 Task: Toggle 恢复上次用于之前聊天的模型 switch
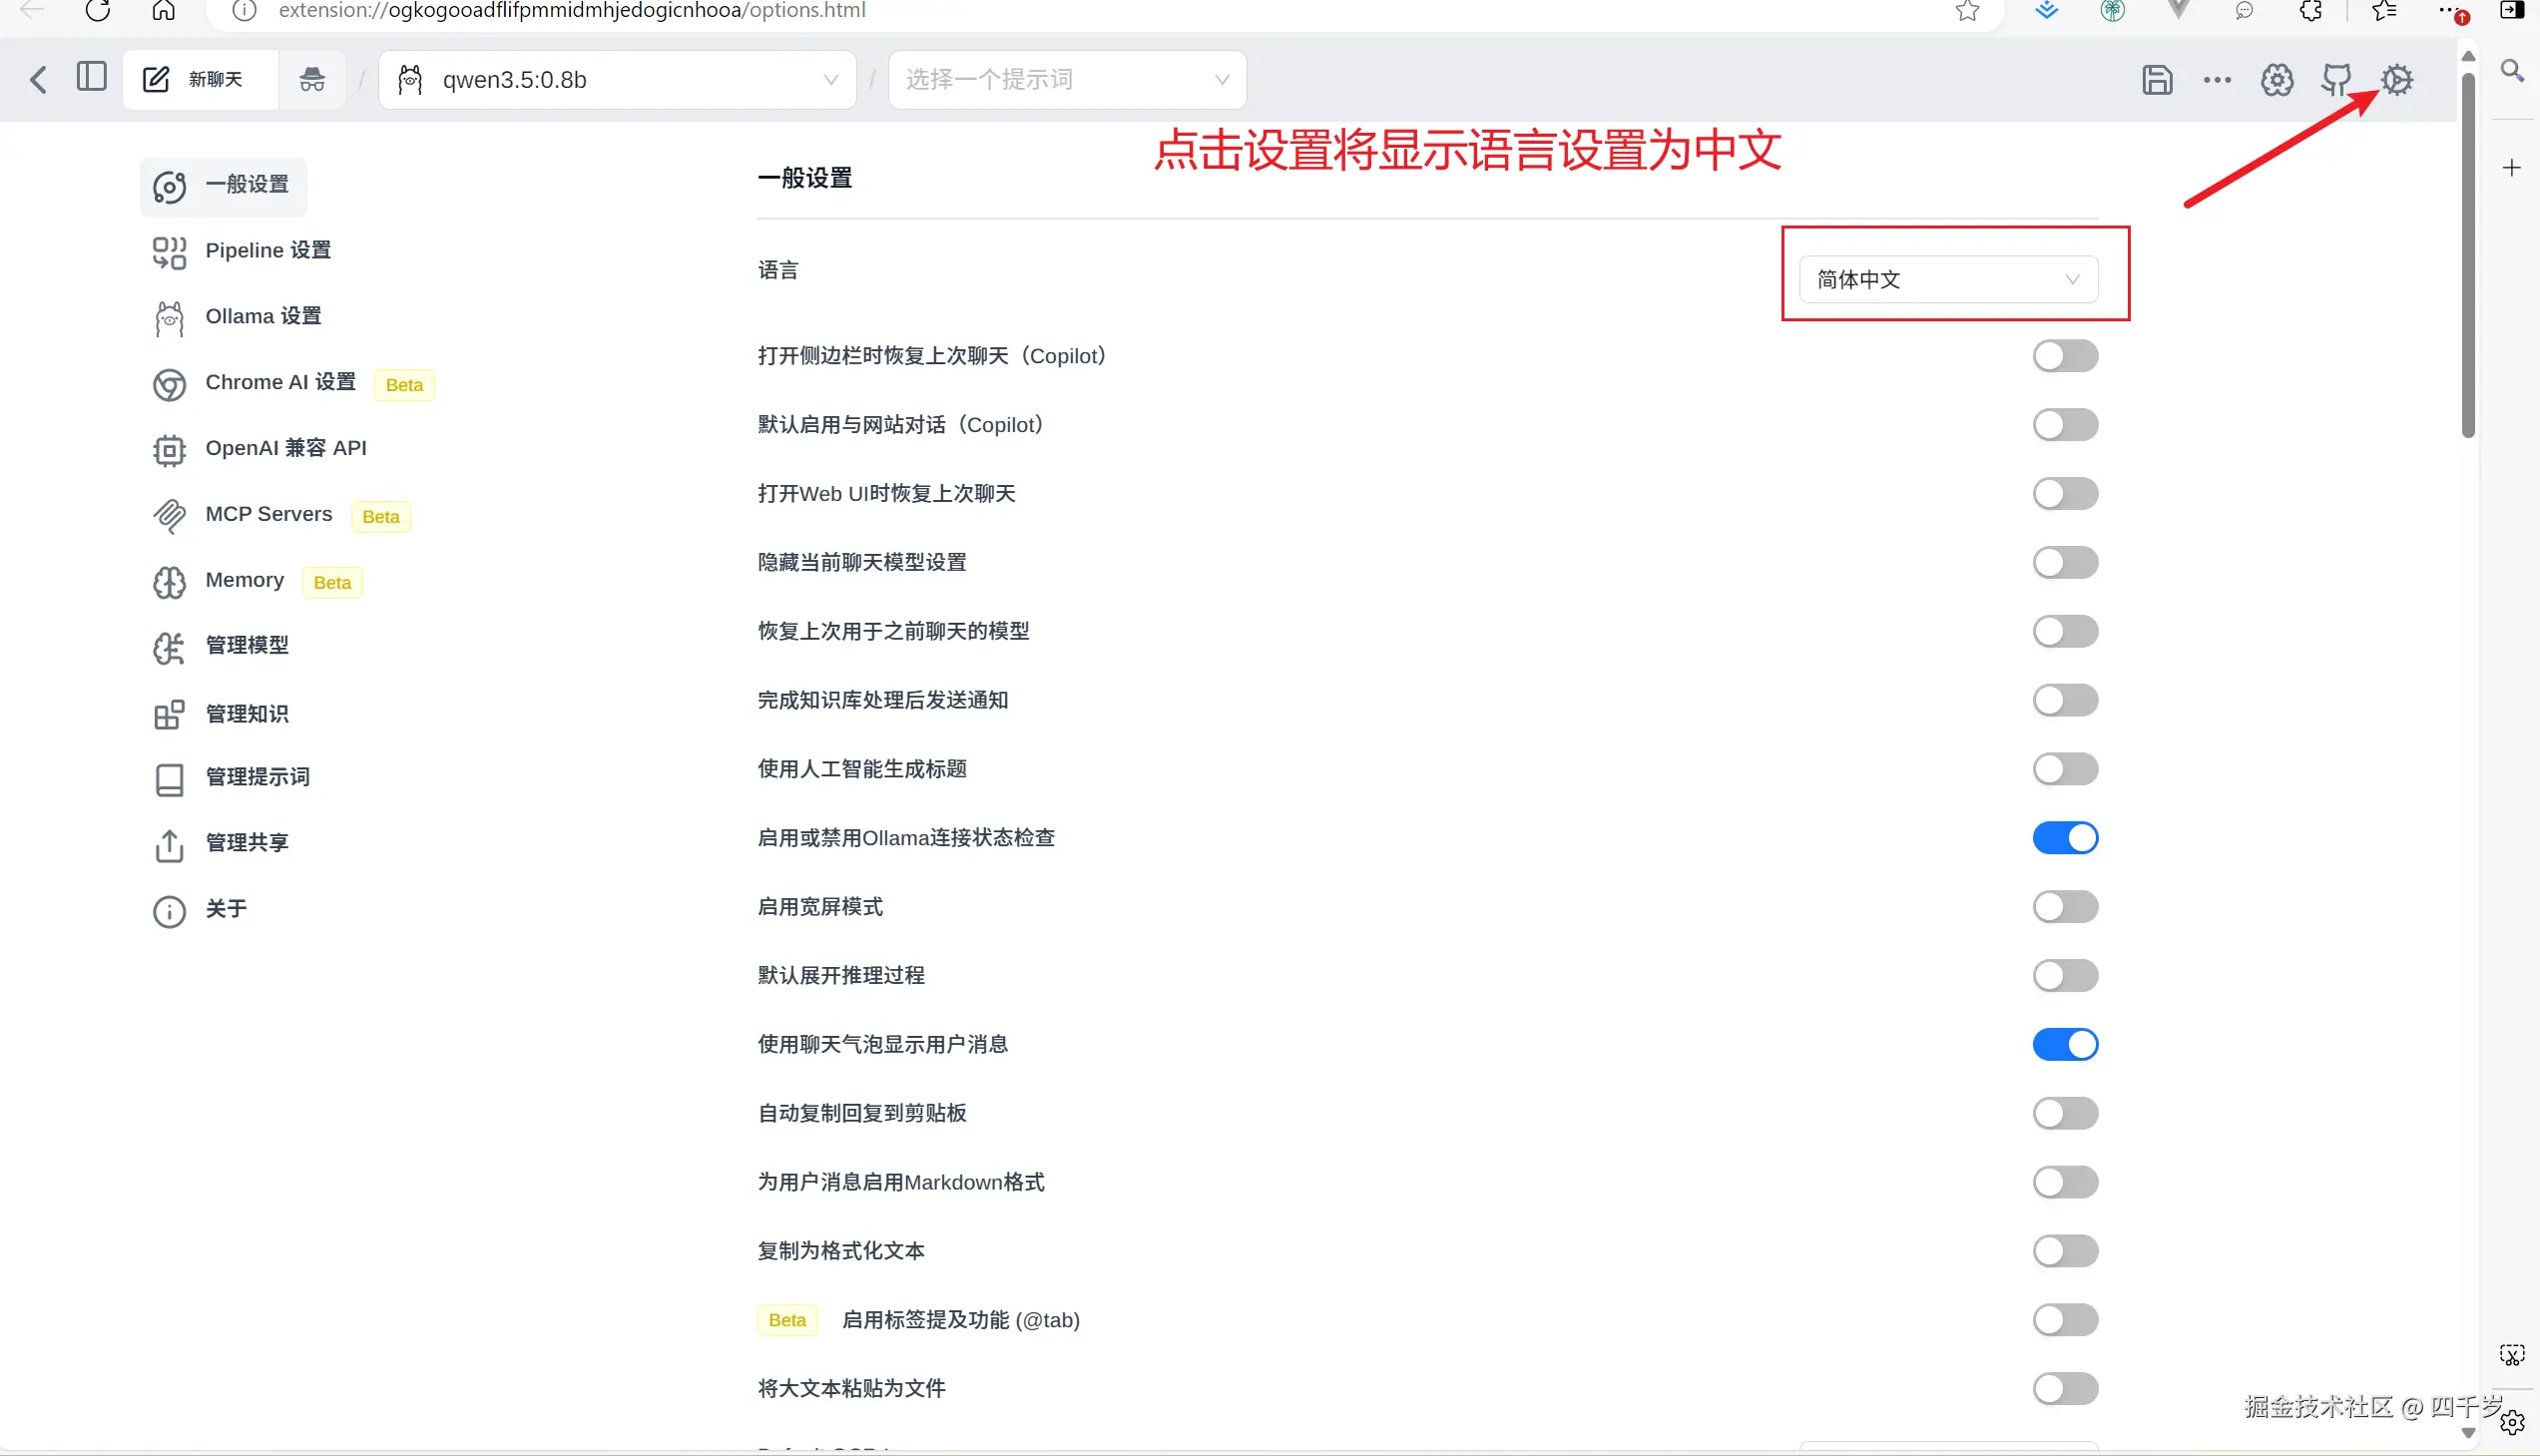pyautogui.click(x=2065, y=632)
